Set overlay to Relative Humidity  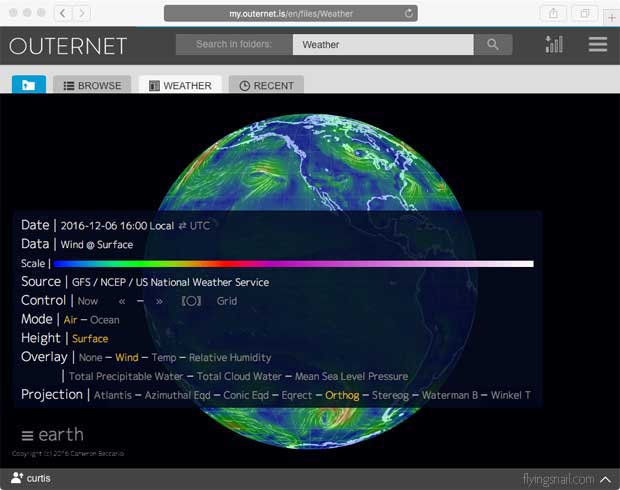coord(230,358)
